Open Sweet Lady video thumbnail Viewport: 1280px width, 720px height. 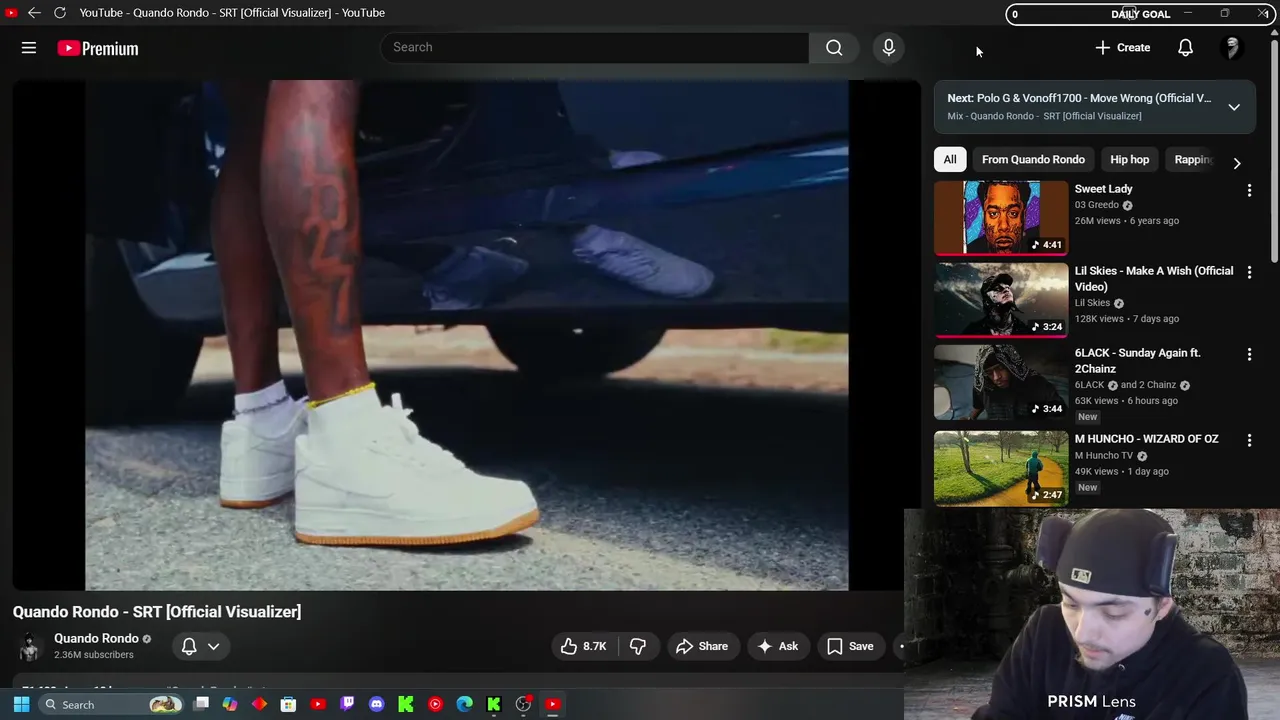[1001, 218]
